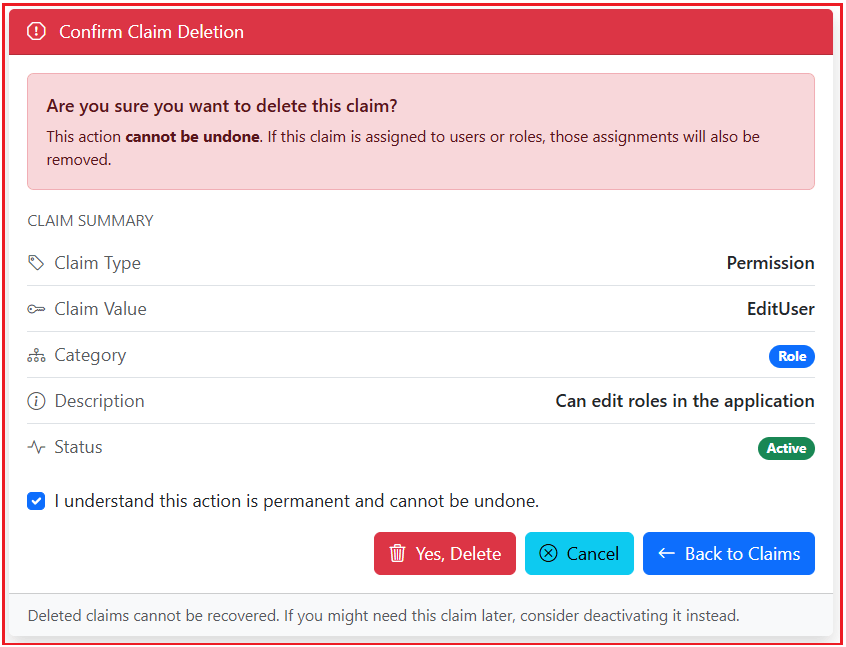The image size is (846, 647).
Task: Click the EditUser claim value text
Action: coord(780,308)
